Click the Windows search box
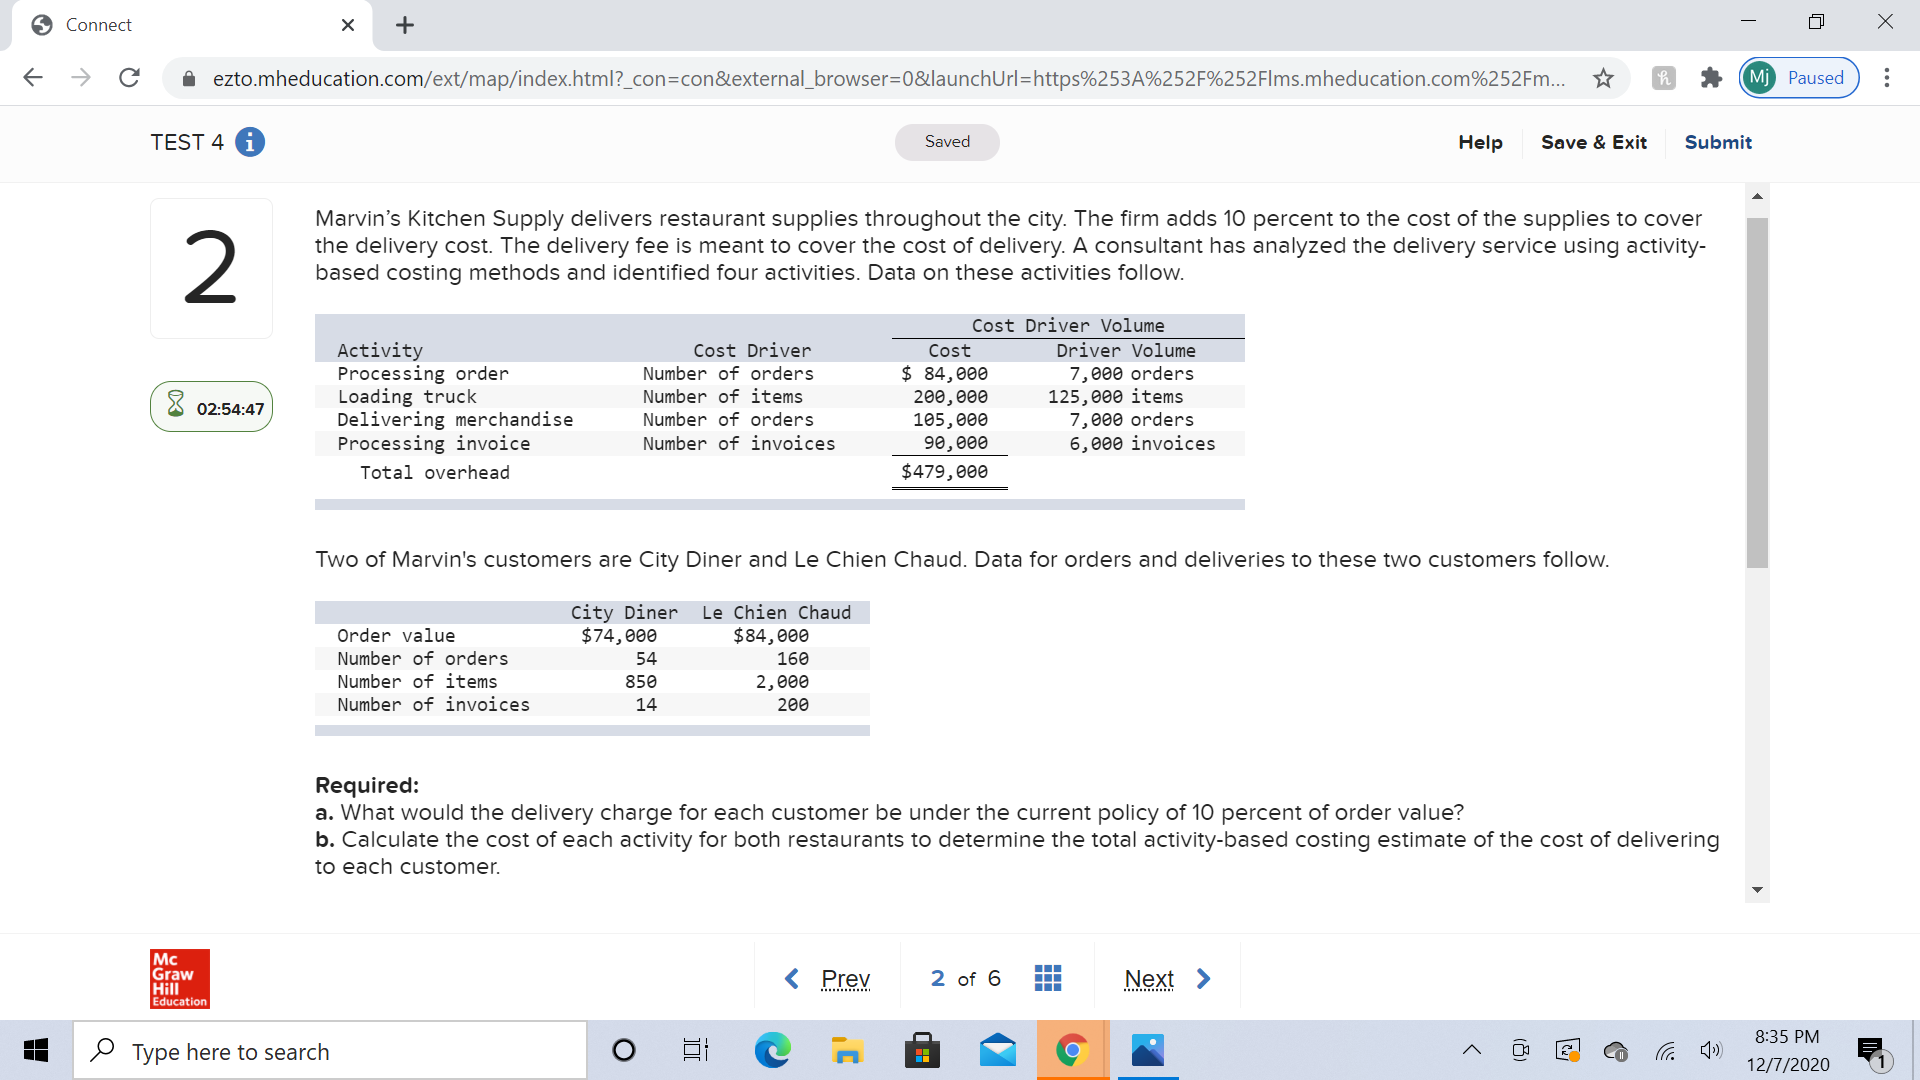This screenshot has height=1080, width=1920. (330, 1051)
